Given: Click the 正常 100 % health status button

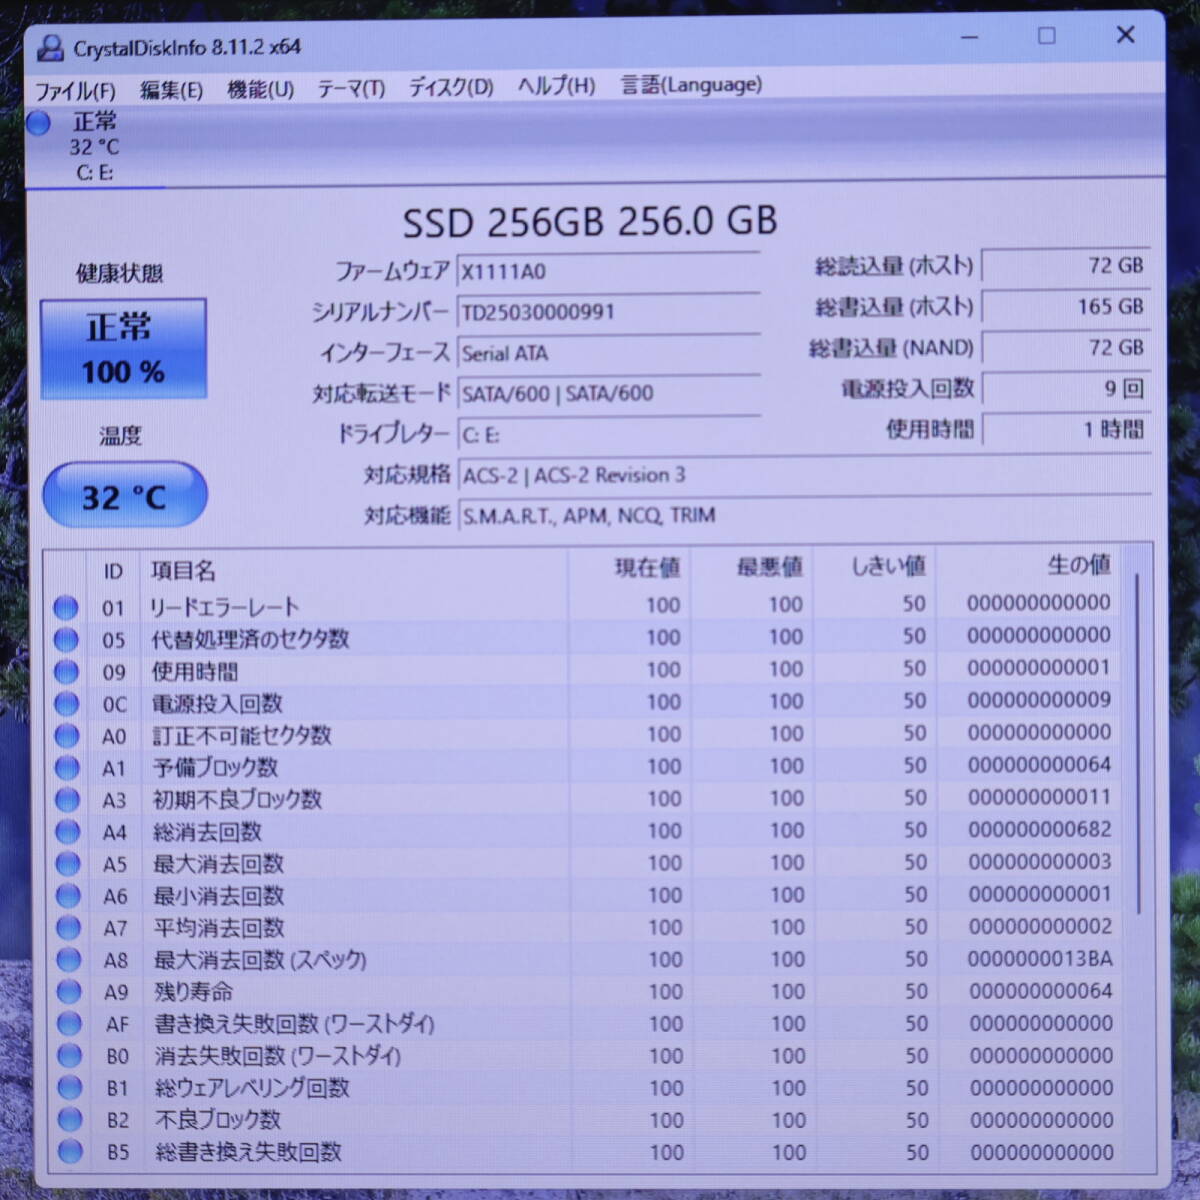Looking at the screenshot, I should pos(123,349).
